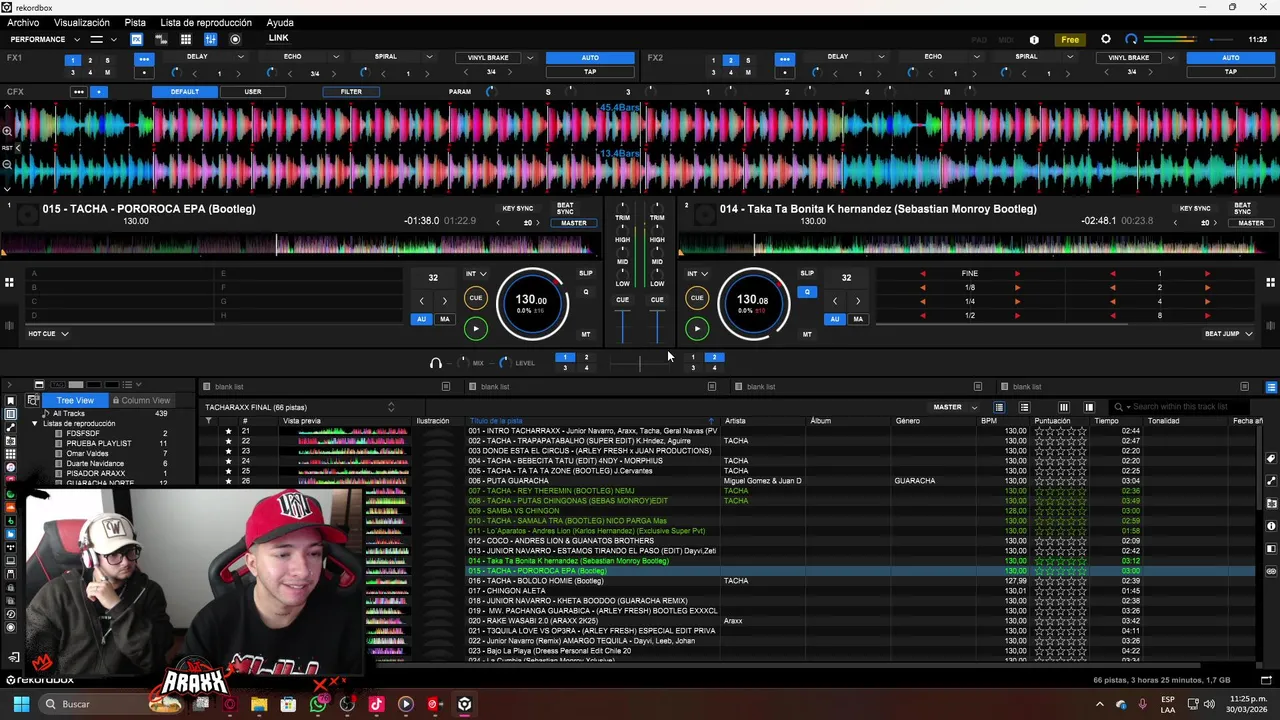Play deck 1 with the green play button

pos(475,328)
